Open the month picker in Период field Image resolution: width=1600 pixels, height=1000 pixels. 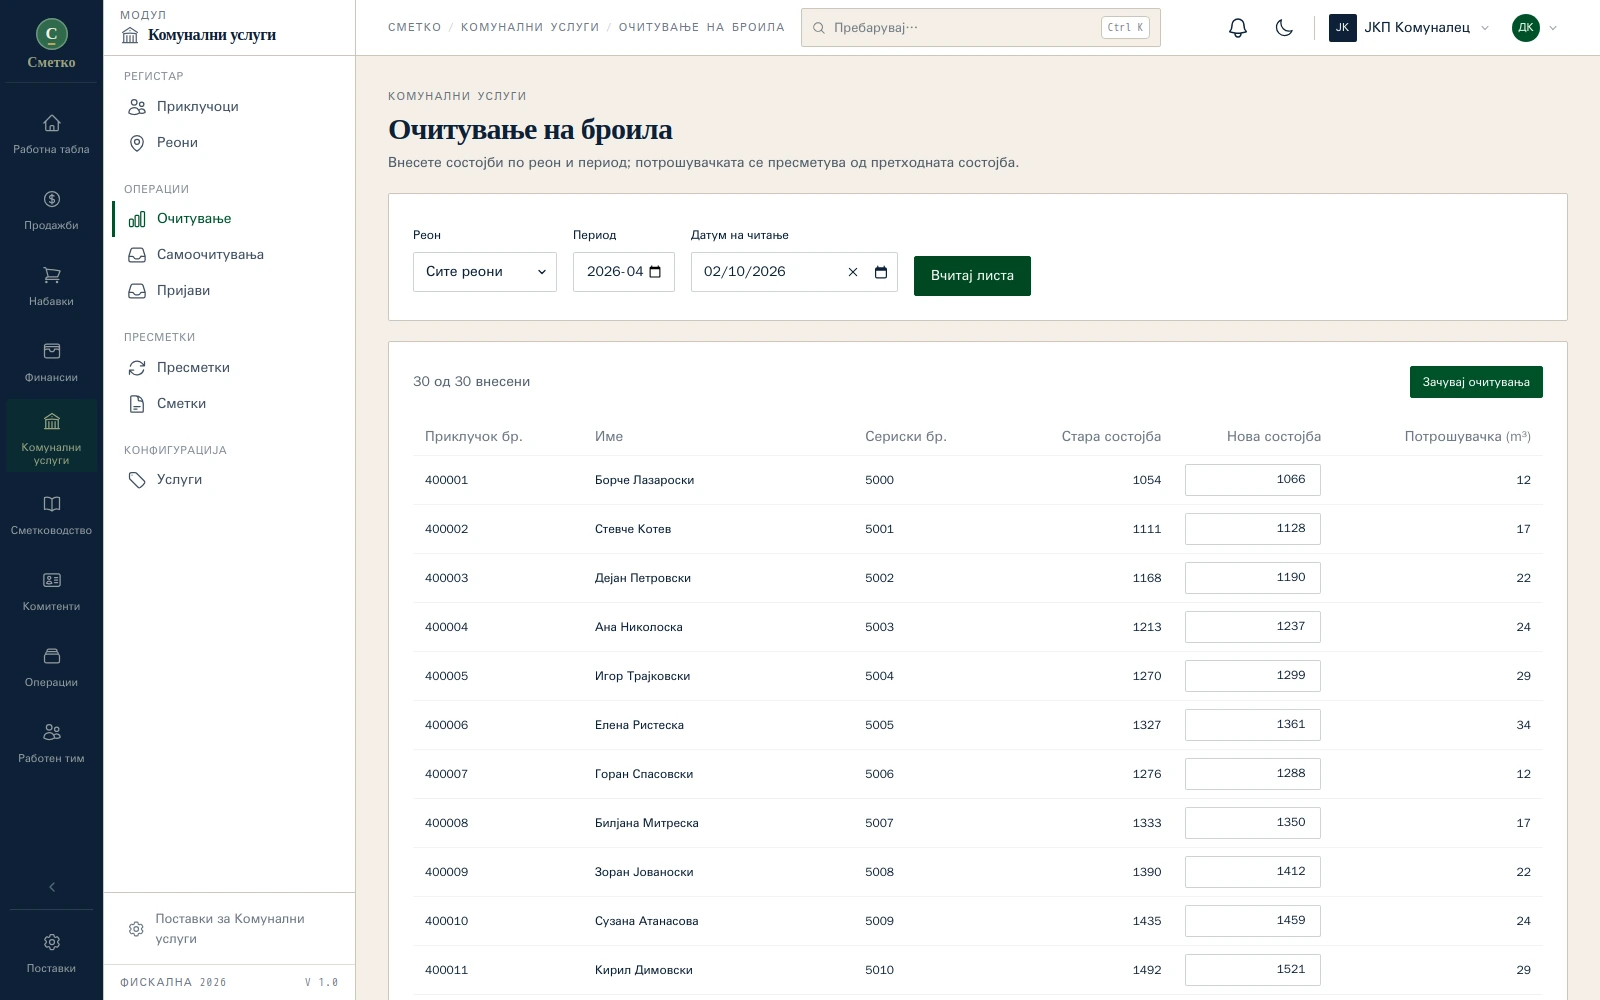[655, 272]
